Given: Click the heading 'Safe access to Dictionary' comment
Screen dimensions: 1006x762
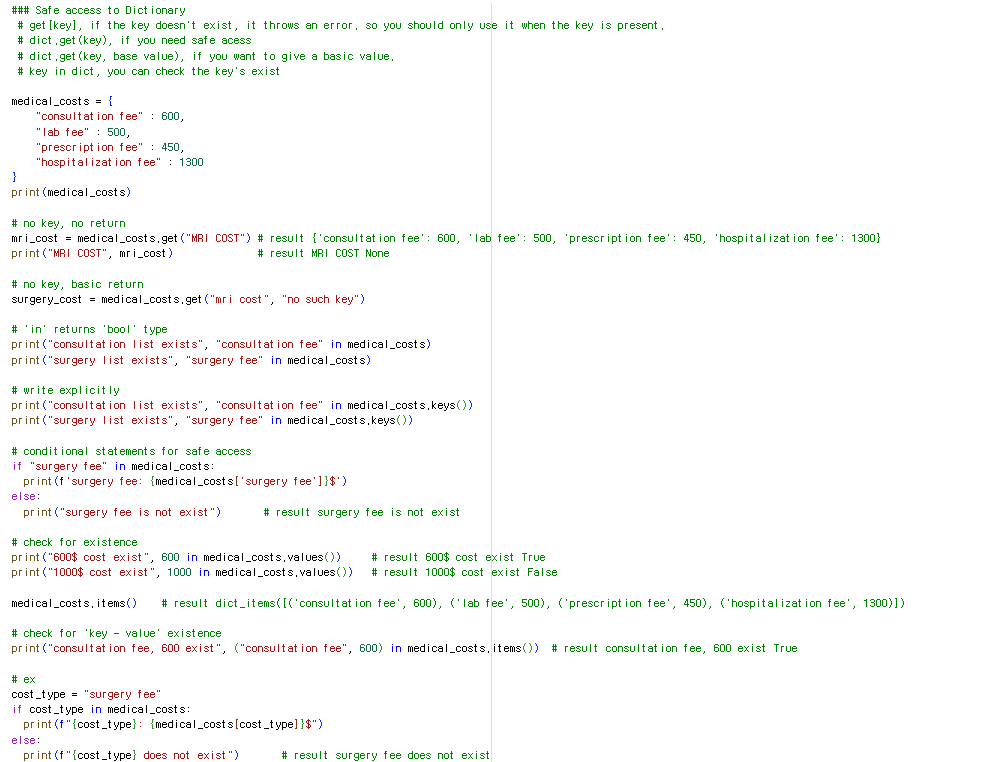Looking at the screenshot, I should 99,10.
